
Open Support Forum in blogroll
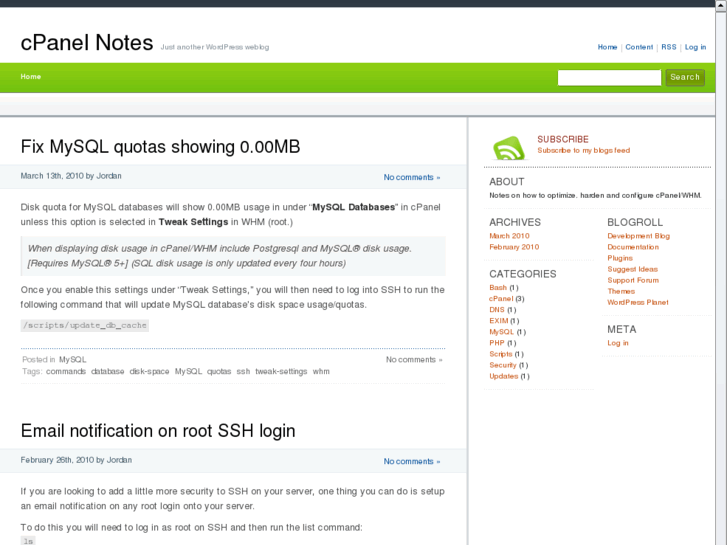633,280
